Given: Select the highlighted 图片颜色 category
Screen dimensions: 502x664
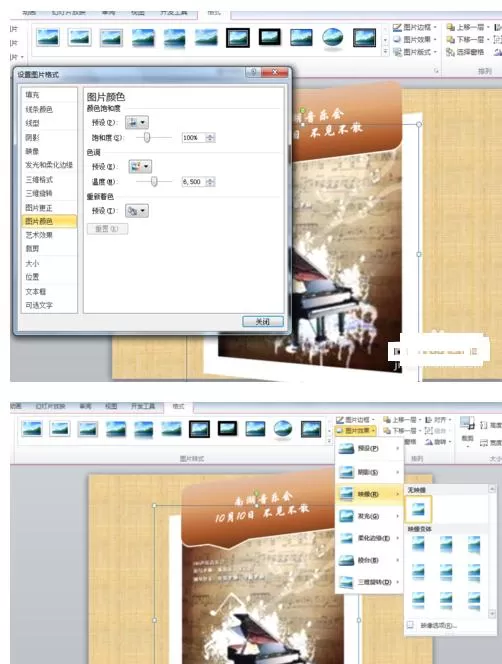Looking at the screenshot, I should pyautogui.click(x=49, y=221).
